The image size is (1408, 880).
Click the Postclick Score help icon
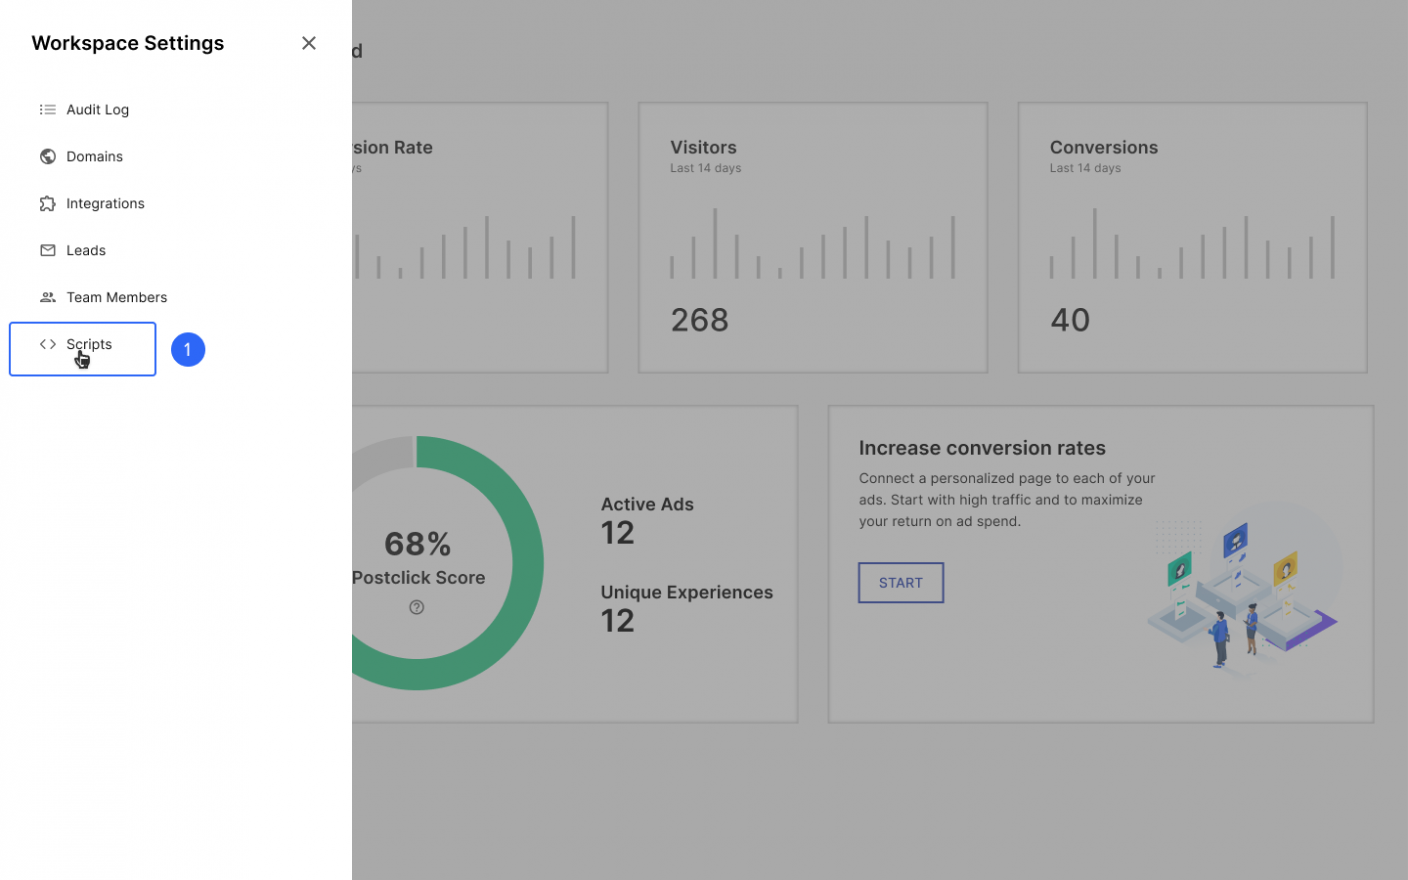coord(417,607)
